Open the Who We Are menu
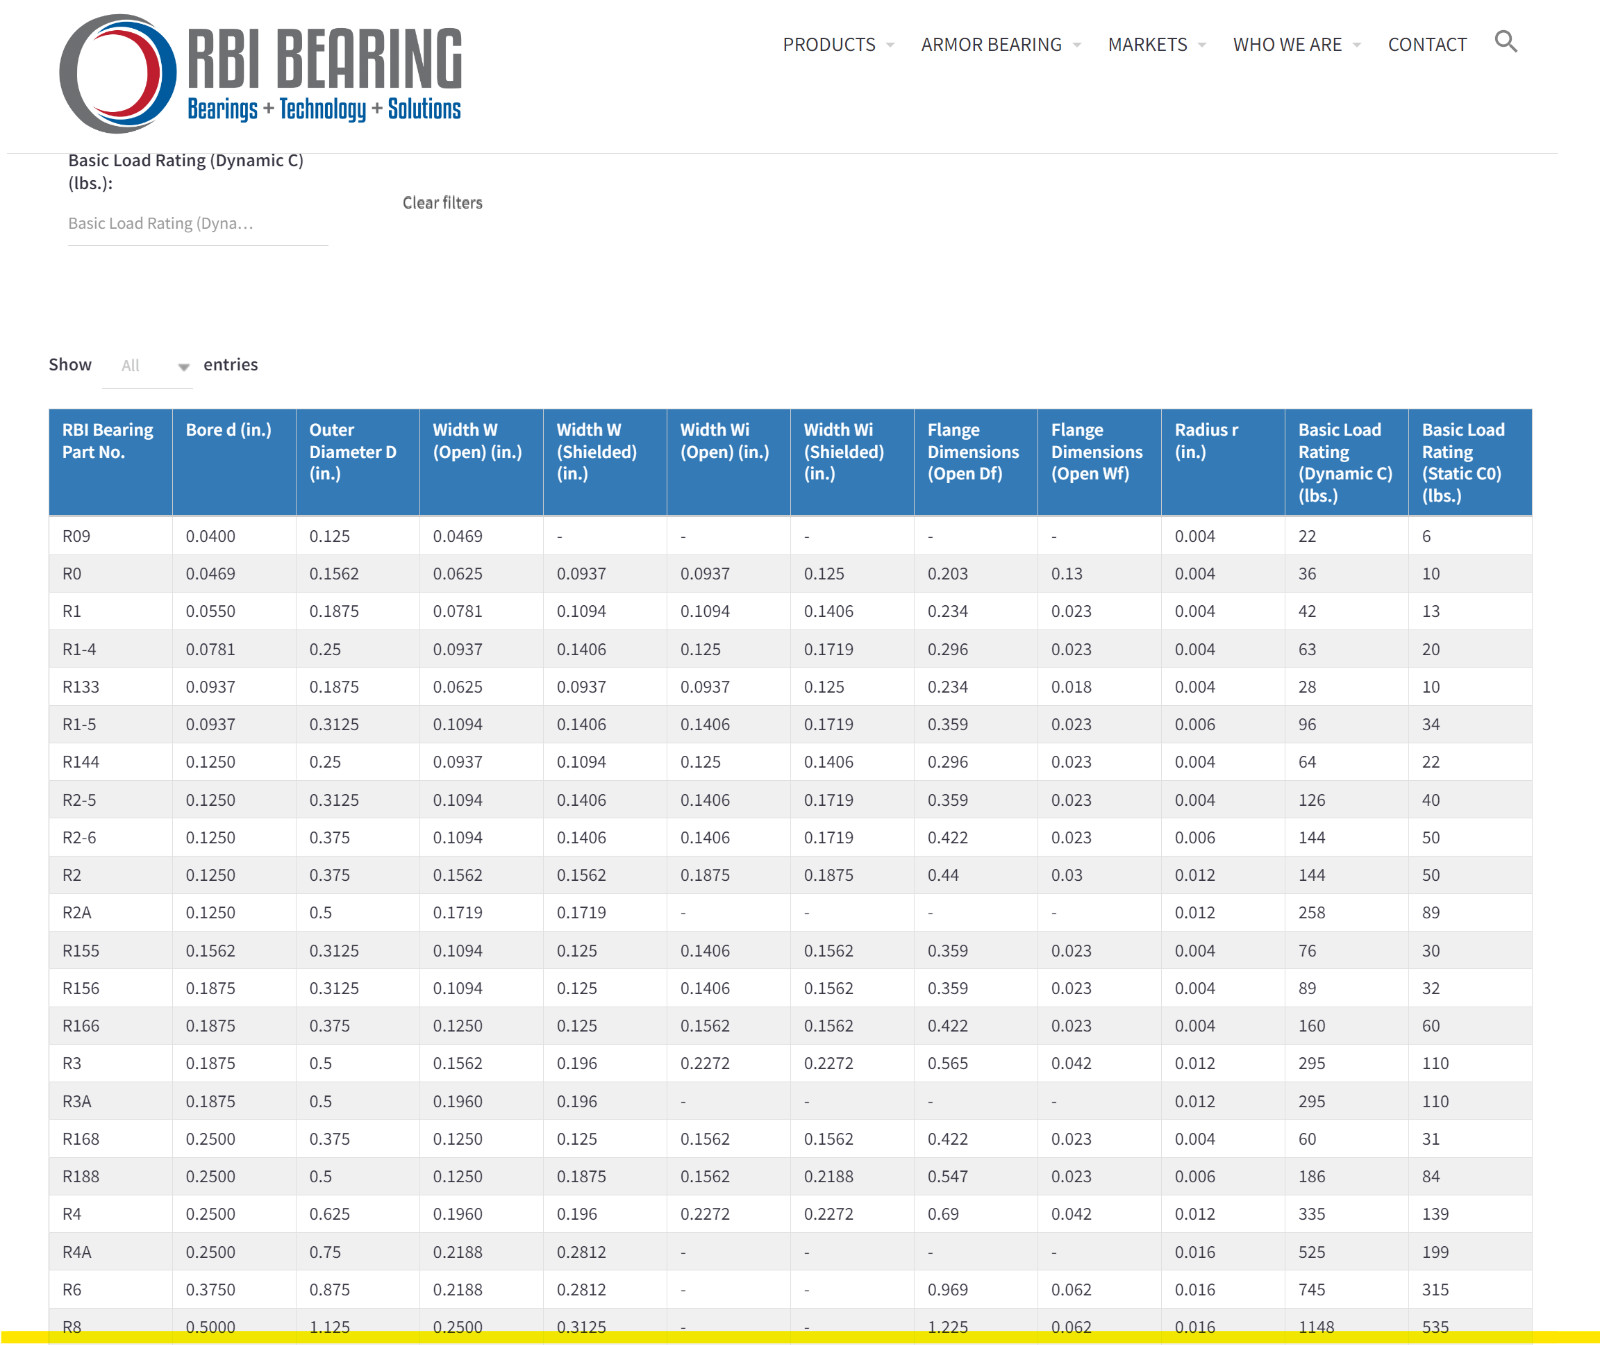Image resolution: width=1600 pixels, height=1345 pixels. coord(1287,45)
